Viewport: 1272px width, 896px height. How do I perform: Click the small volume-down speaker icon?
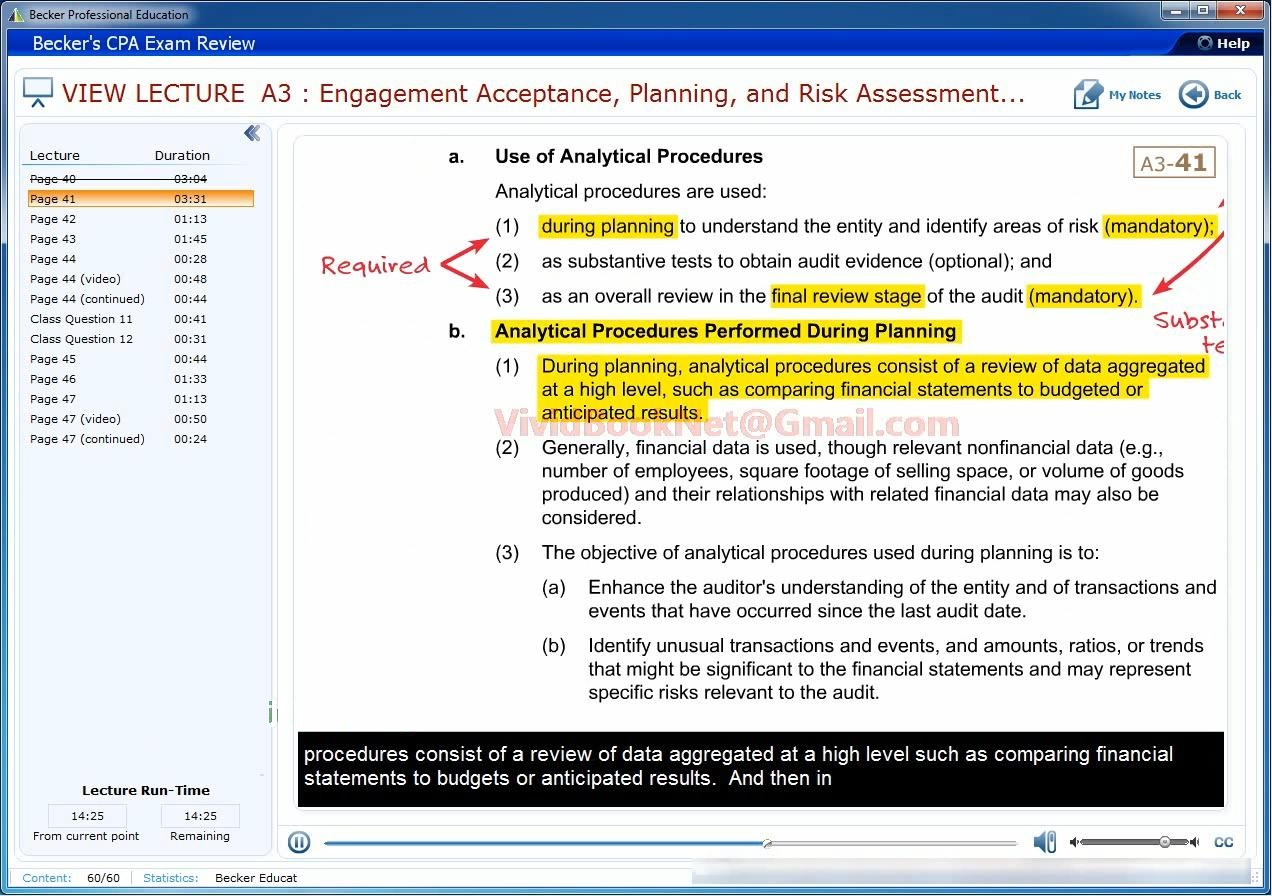(x=1075, y=842)
